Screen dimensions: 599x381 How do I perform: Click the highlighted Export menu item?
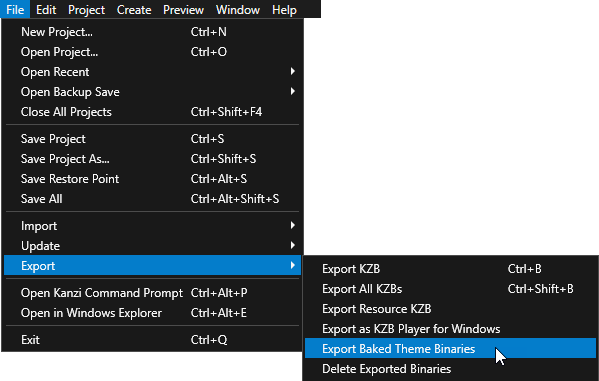click(x=152, y=265)
